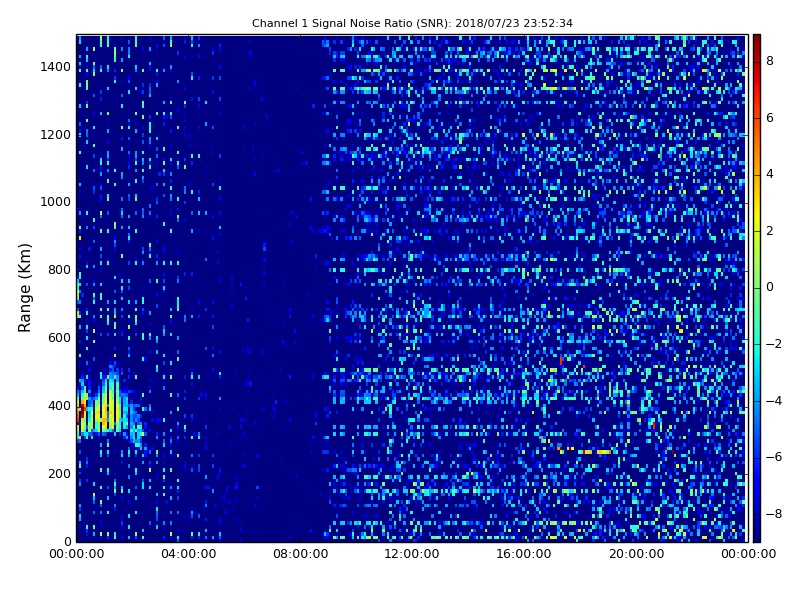This screenshot has width=800, height=600.
Task: Click the colorbar label 0
Action: click(770, 287)
